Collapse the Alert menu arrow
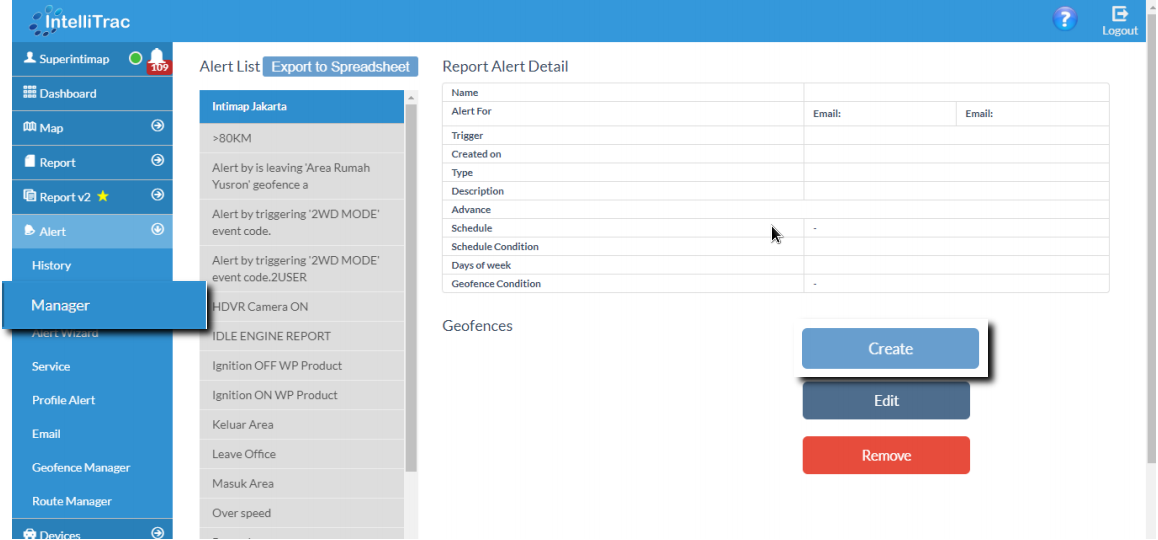The image size is (1158, 540). (x=157, y=230)
